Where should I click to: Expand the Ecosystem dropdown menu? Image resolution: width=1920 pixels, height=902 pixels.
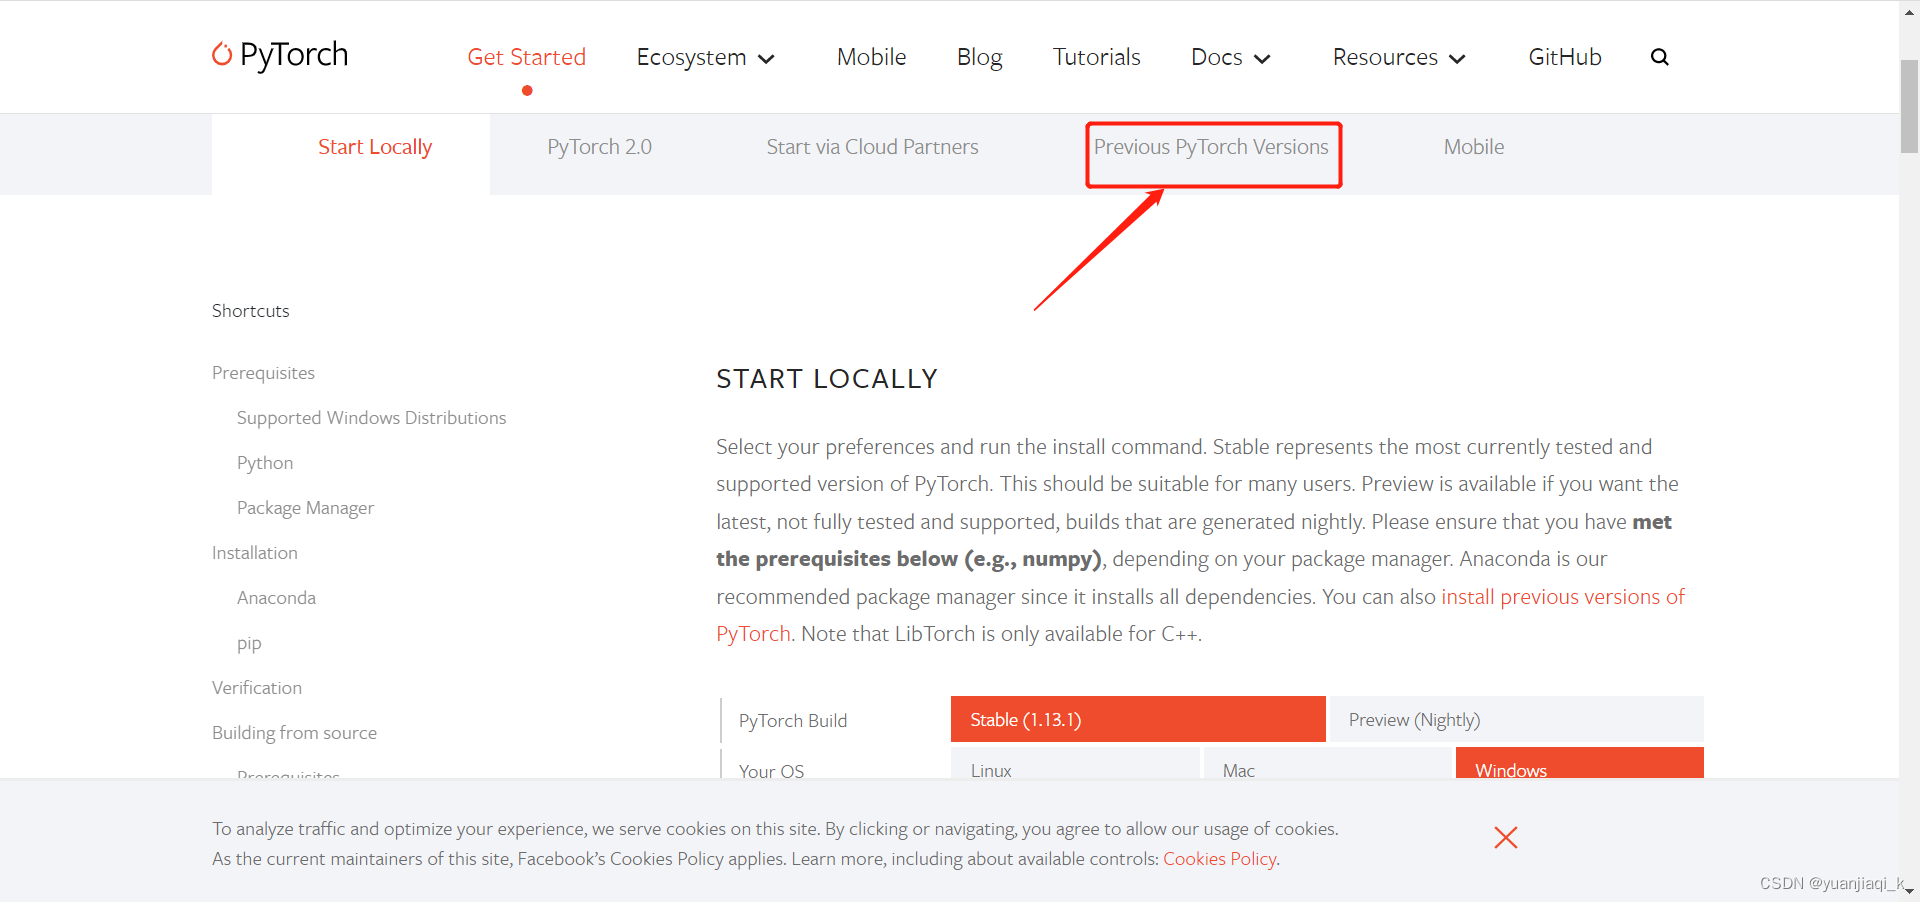706,58
